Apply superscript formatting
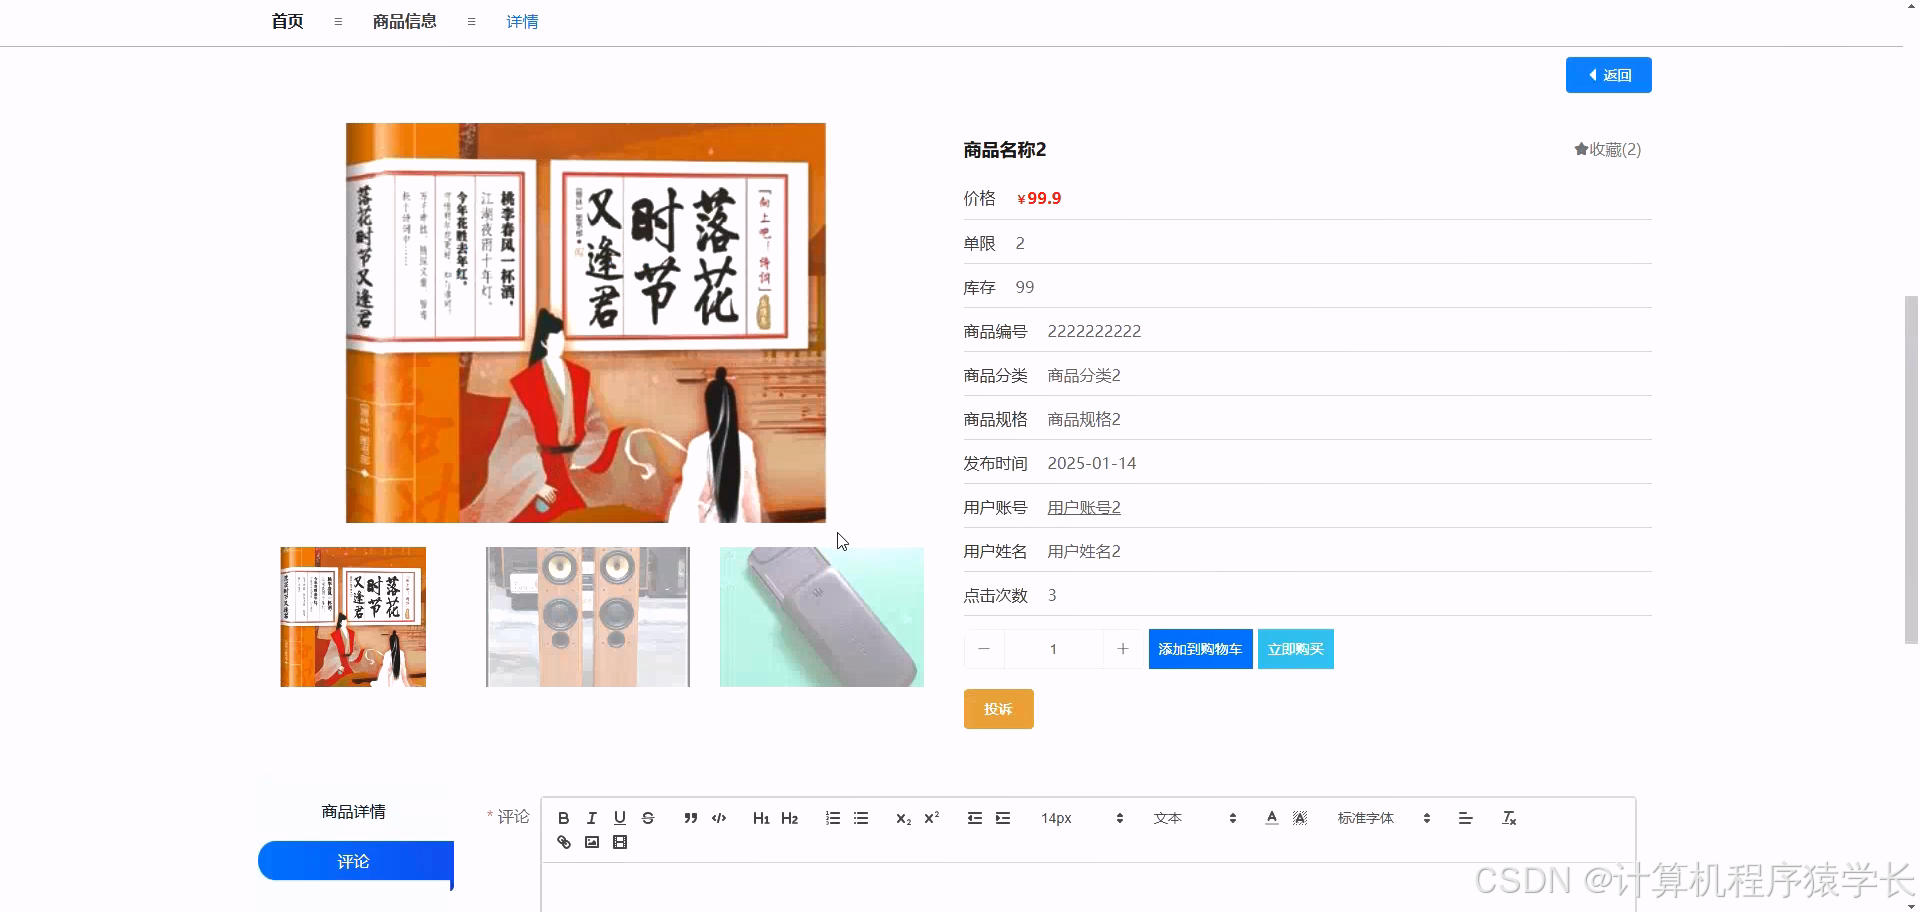 tap(931, 818)
